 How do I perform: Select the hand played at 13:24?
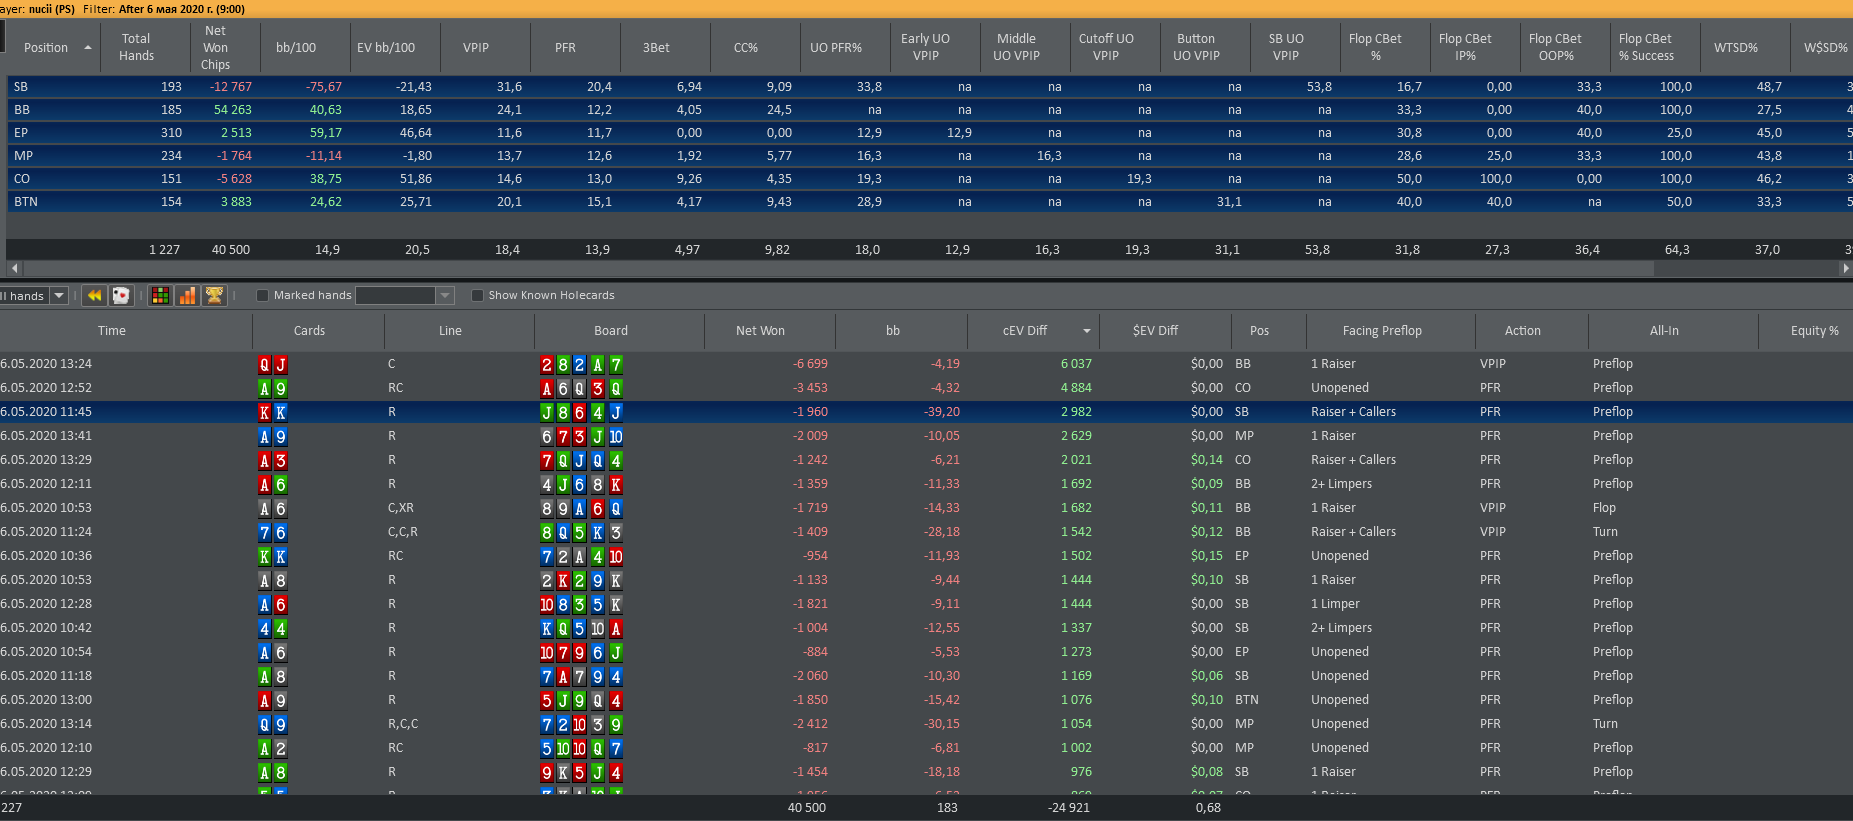[926, 364]
